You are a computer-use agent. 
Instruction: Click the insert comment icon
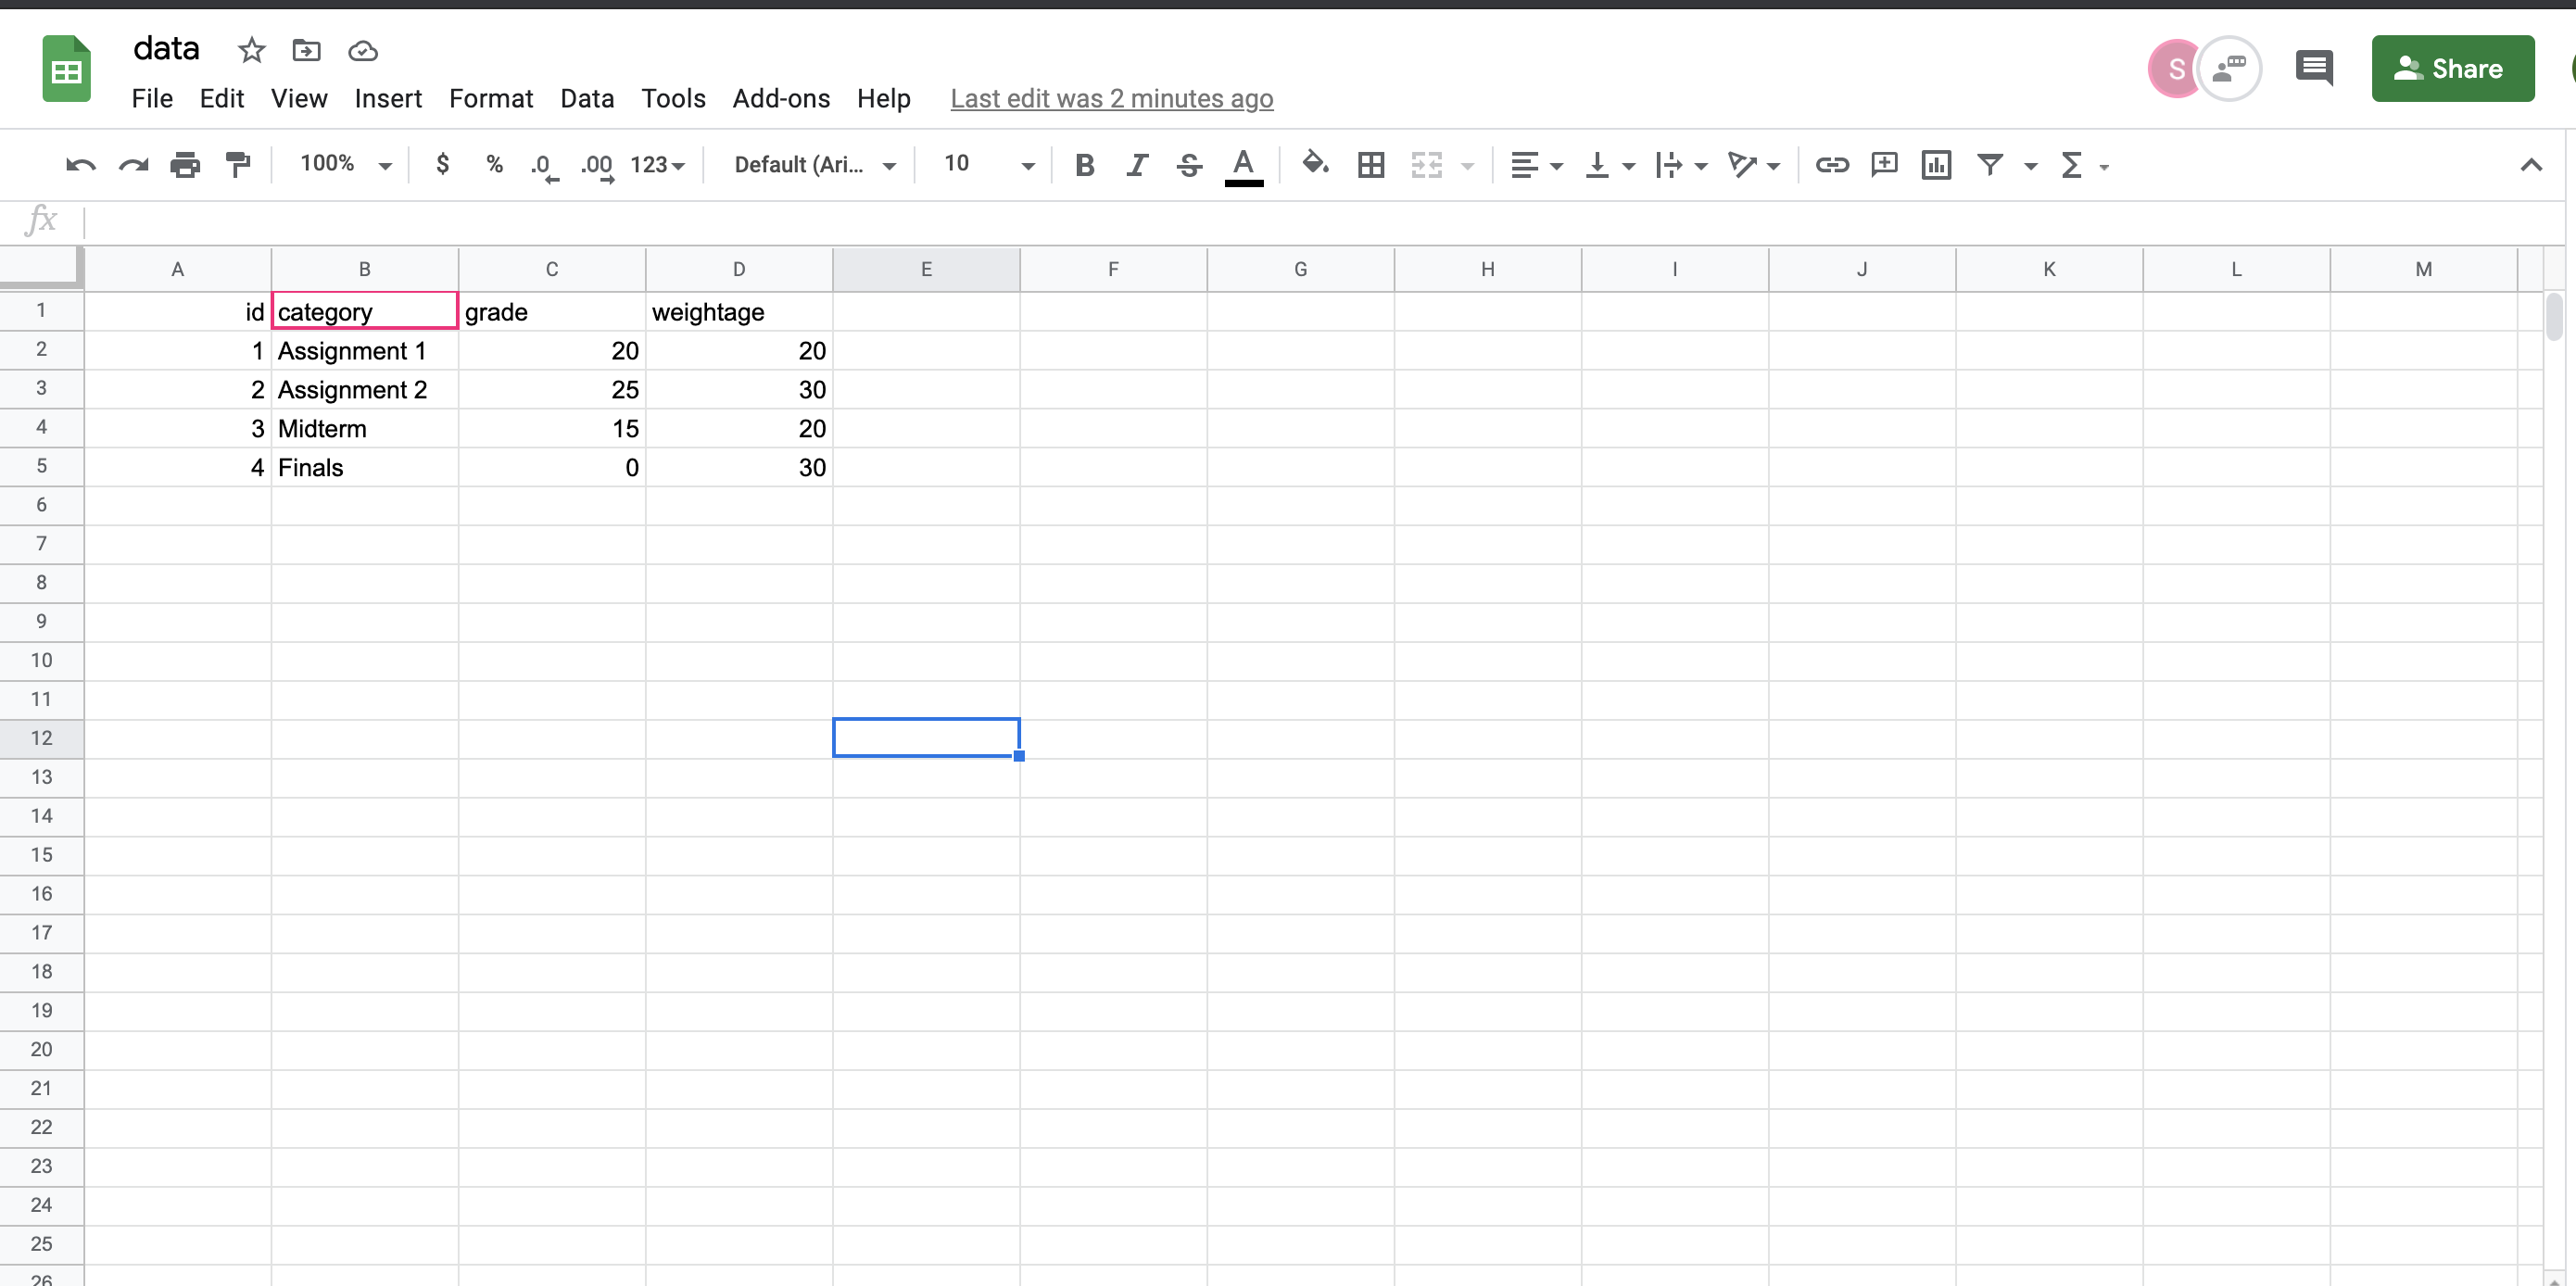click(1884, 165)
